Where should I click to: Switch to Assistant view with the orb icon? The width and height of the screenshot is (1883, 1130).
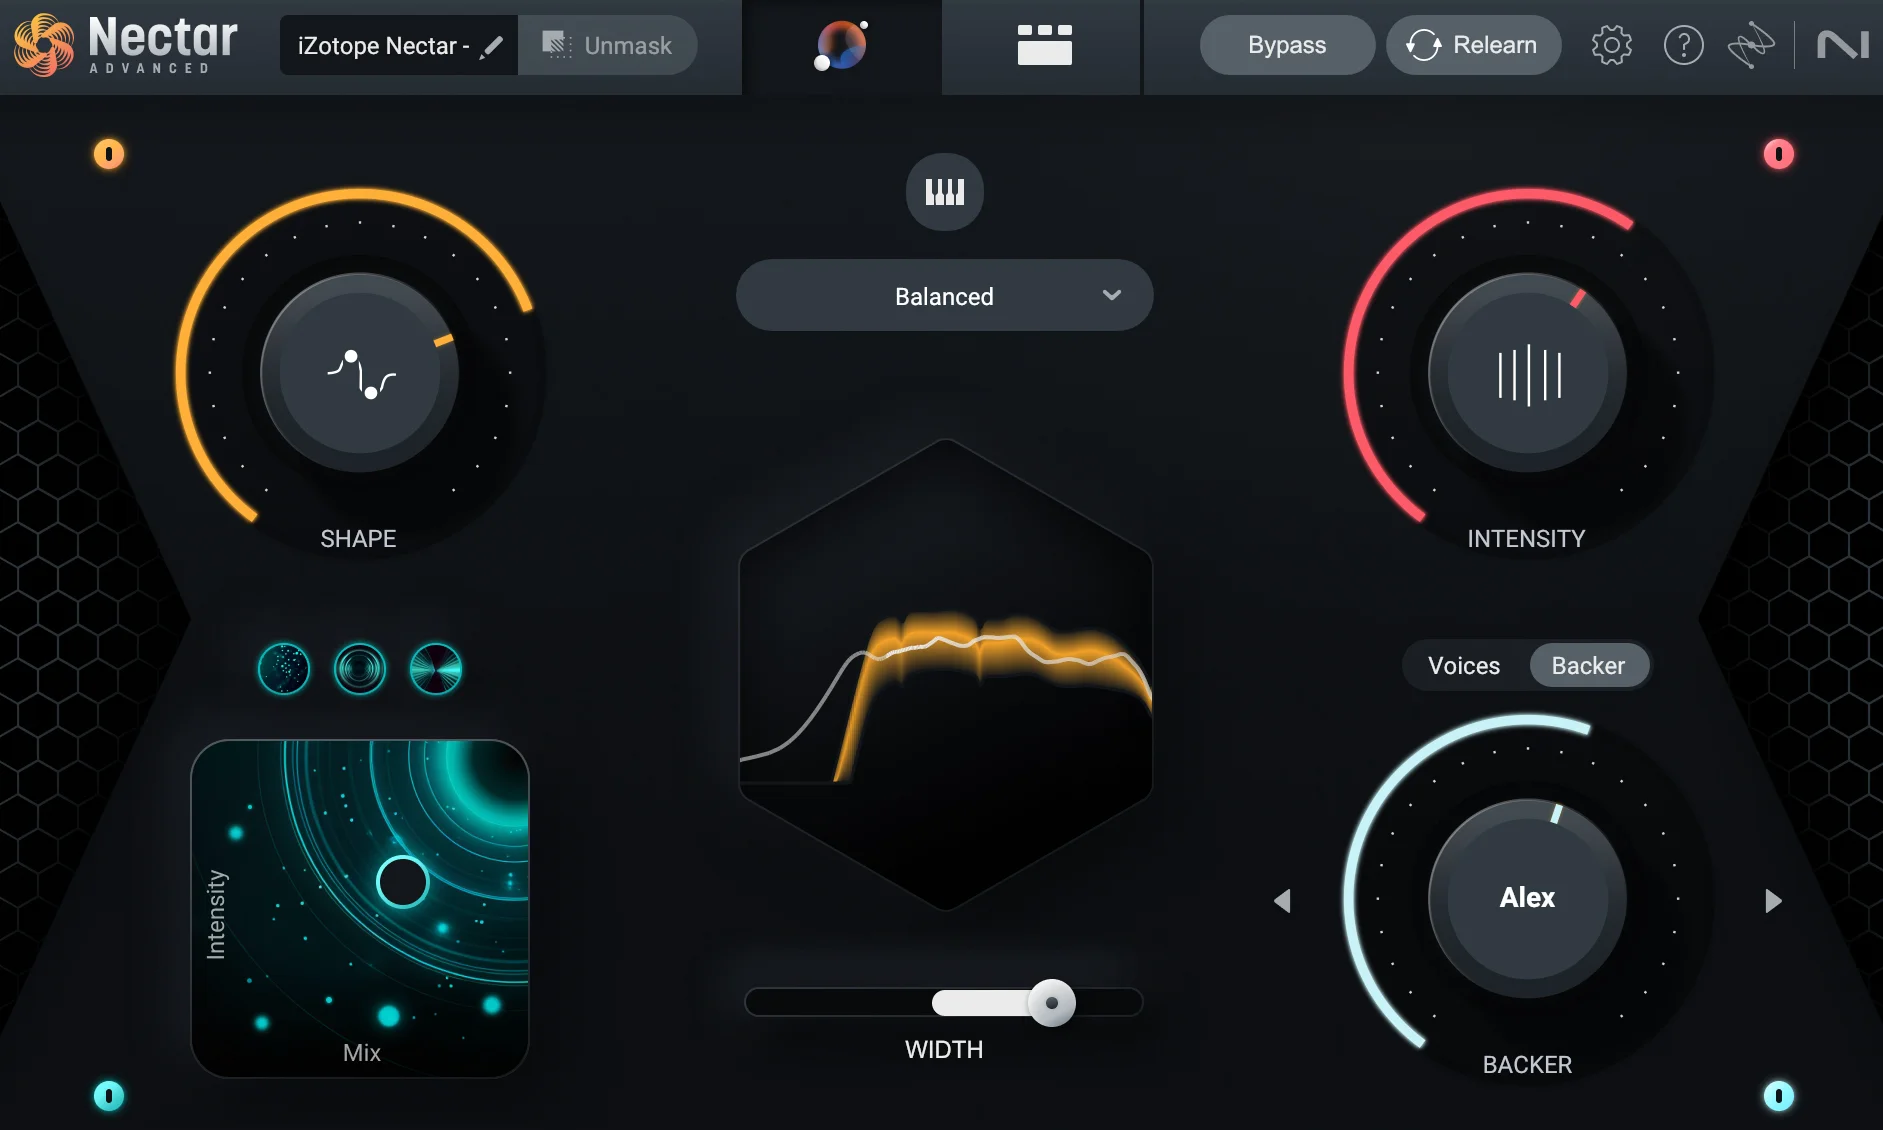point(841,47)
